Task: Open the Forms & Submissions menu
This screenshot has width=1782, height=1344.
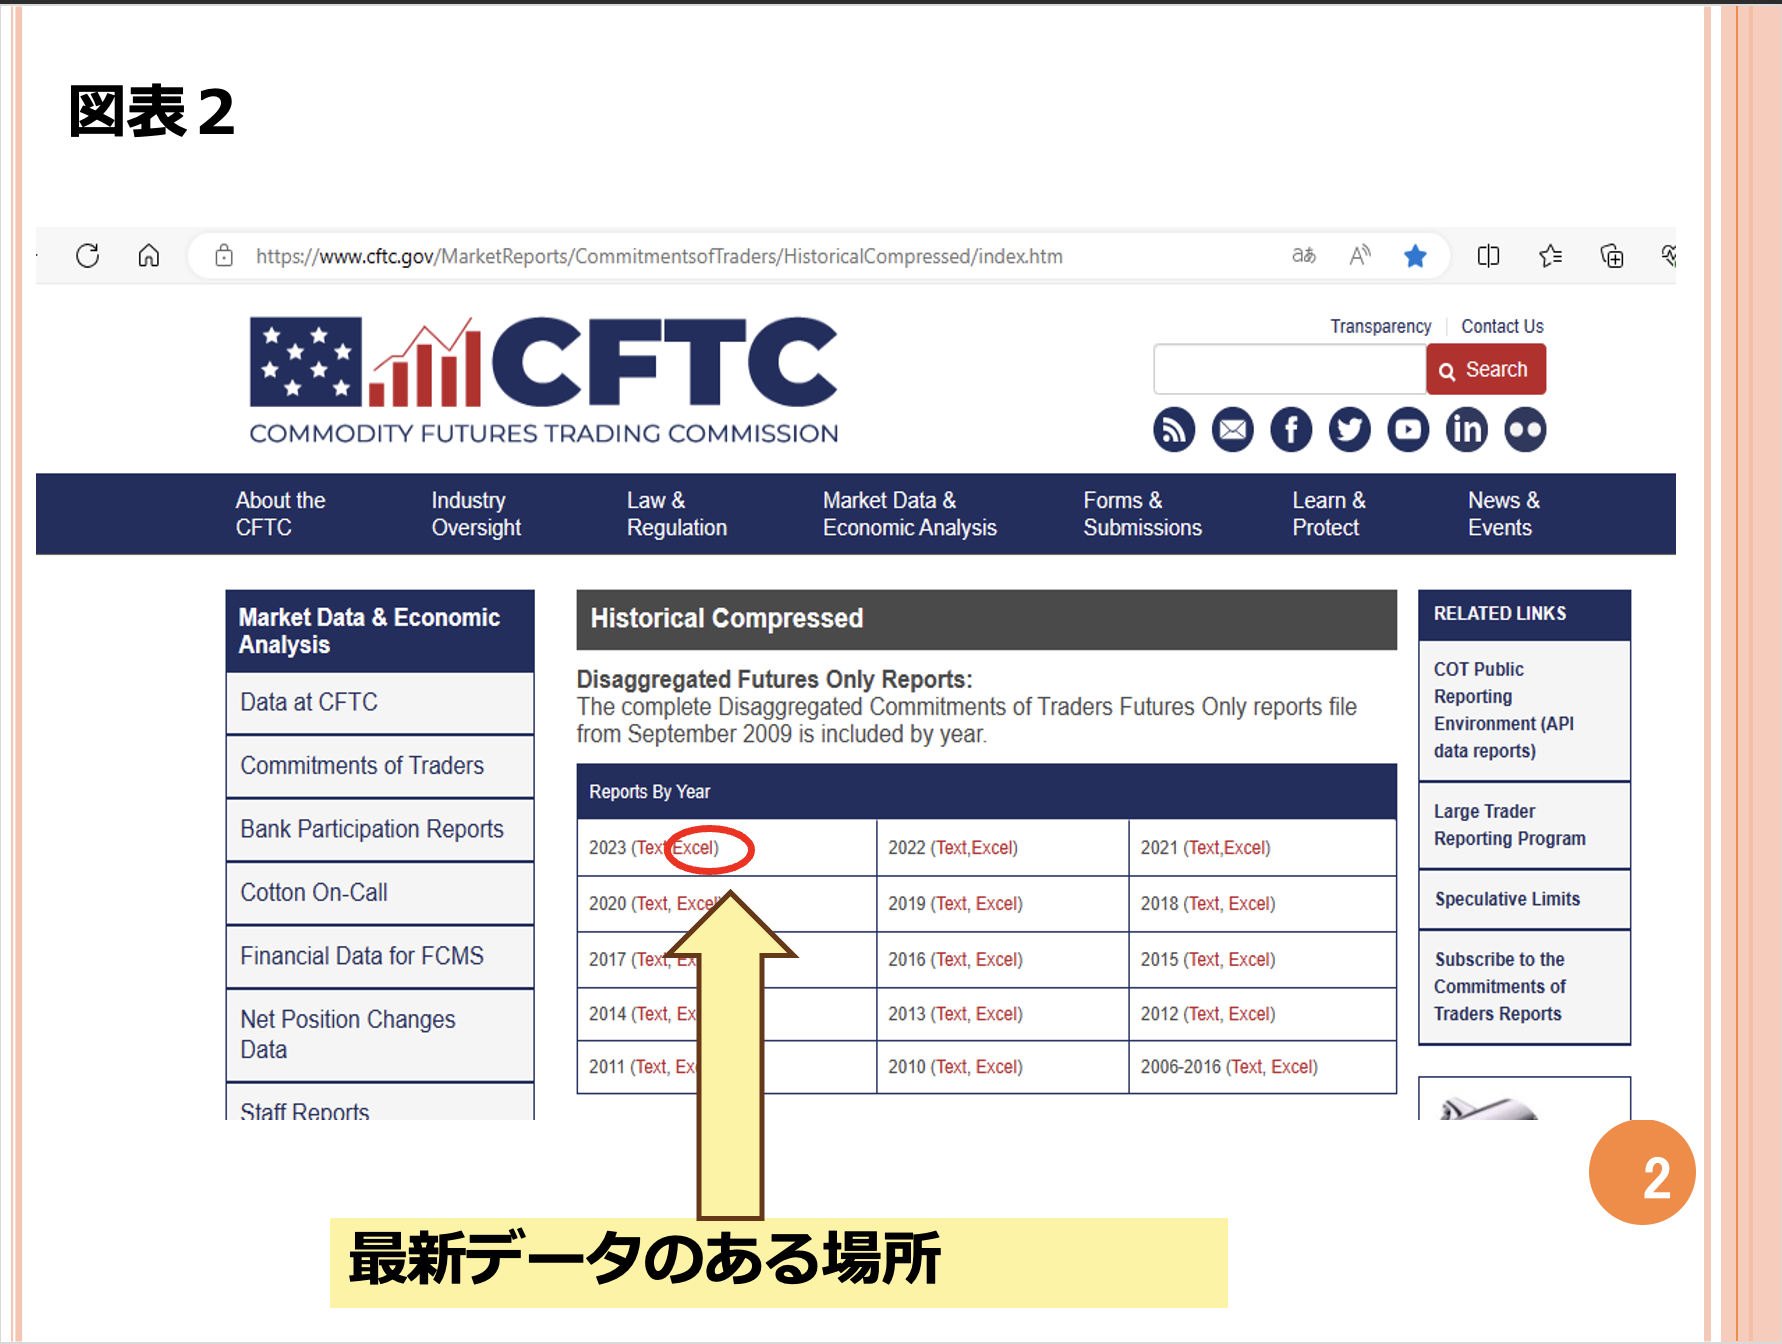Action: click(x=1143, y=514)
